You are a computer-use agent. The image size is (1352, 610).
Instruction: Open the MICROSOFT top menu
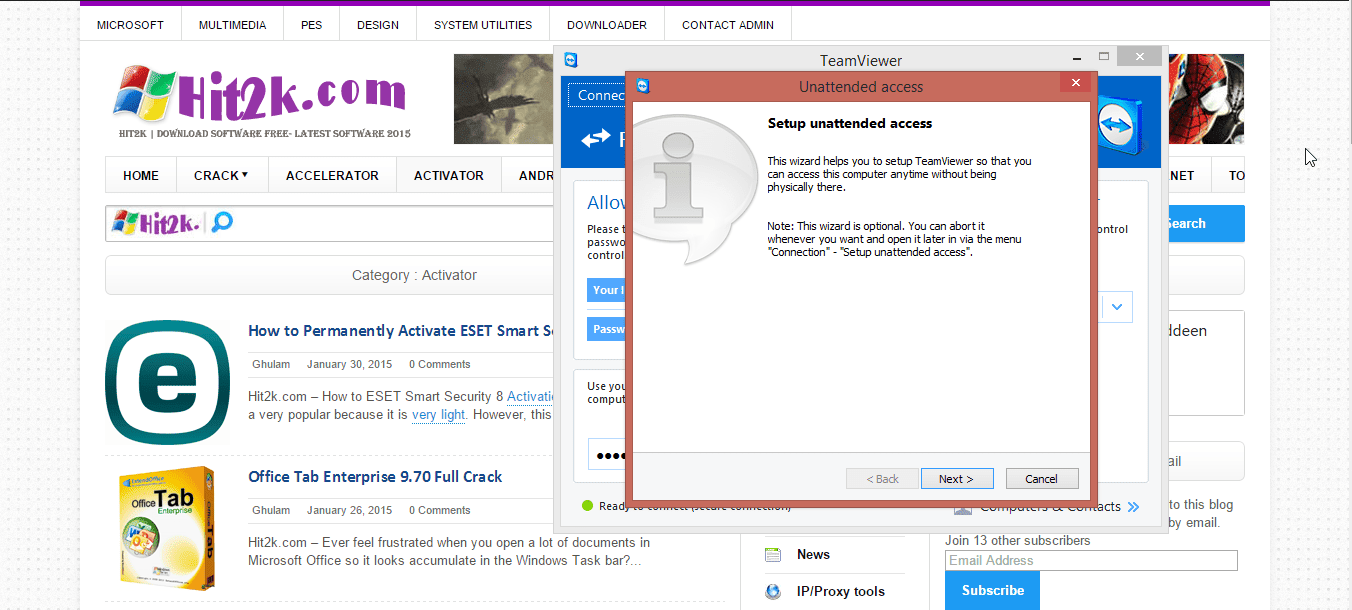point(130,25)
